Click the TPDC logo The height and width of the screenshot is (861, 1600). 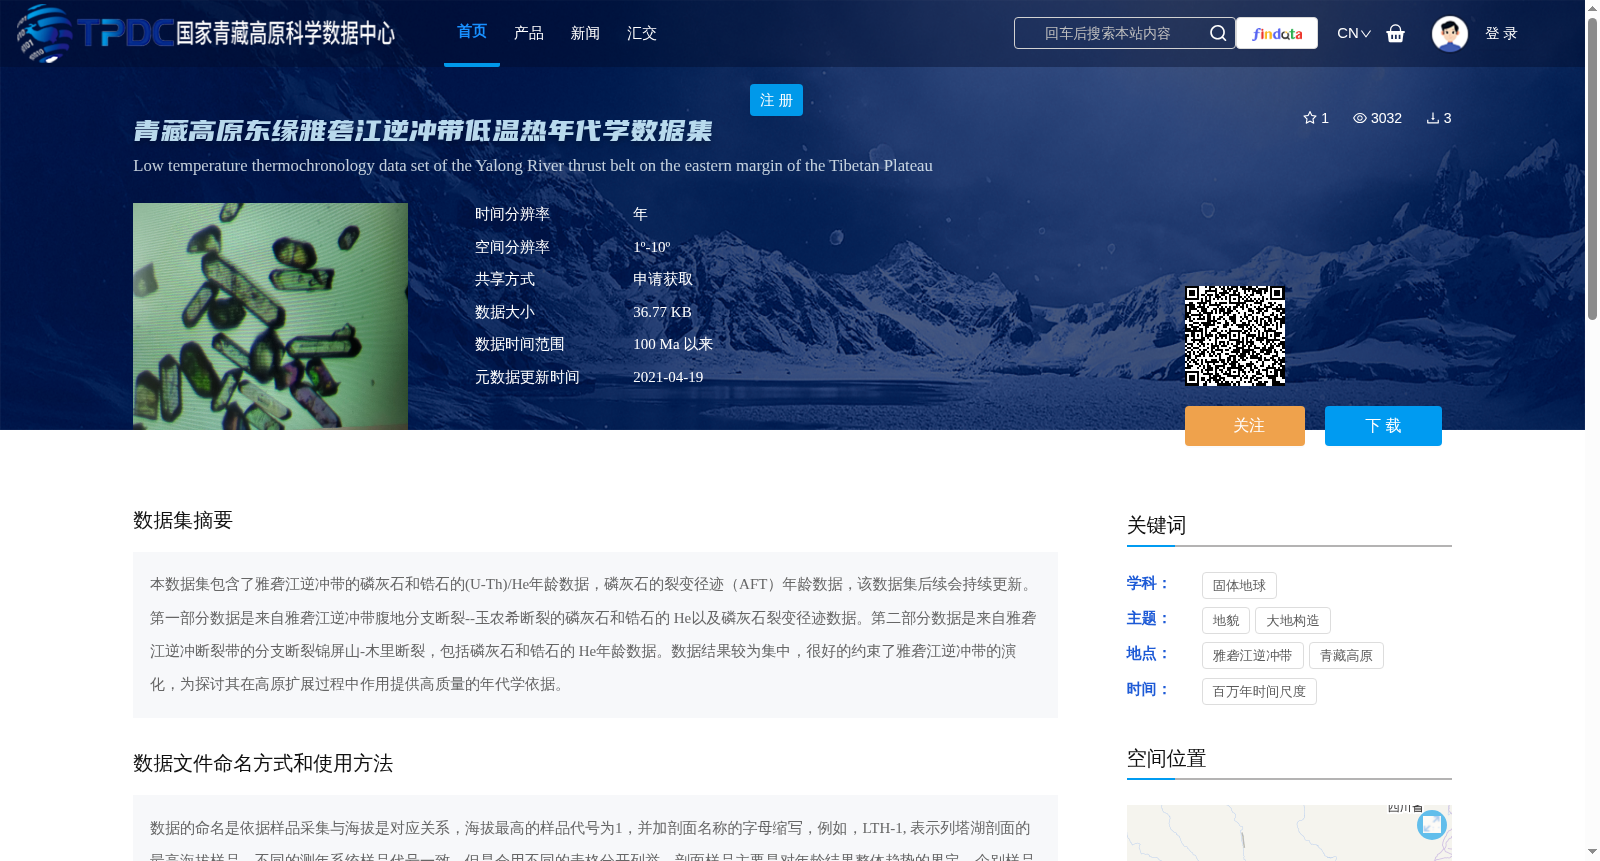(205, 33)
